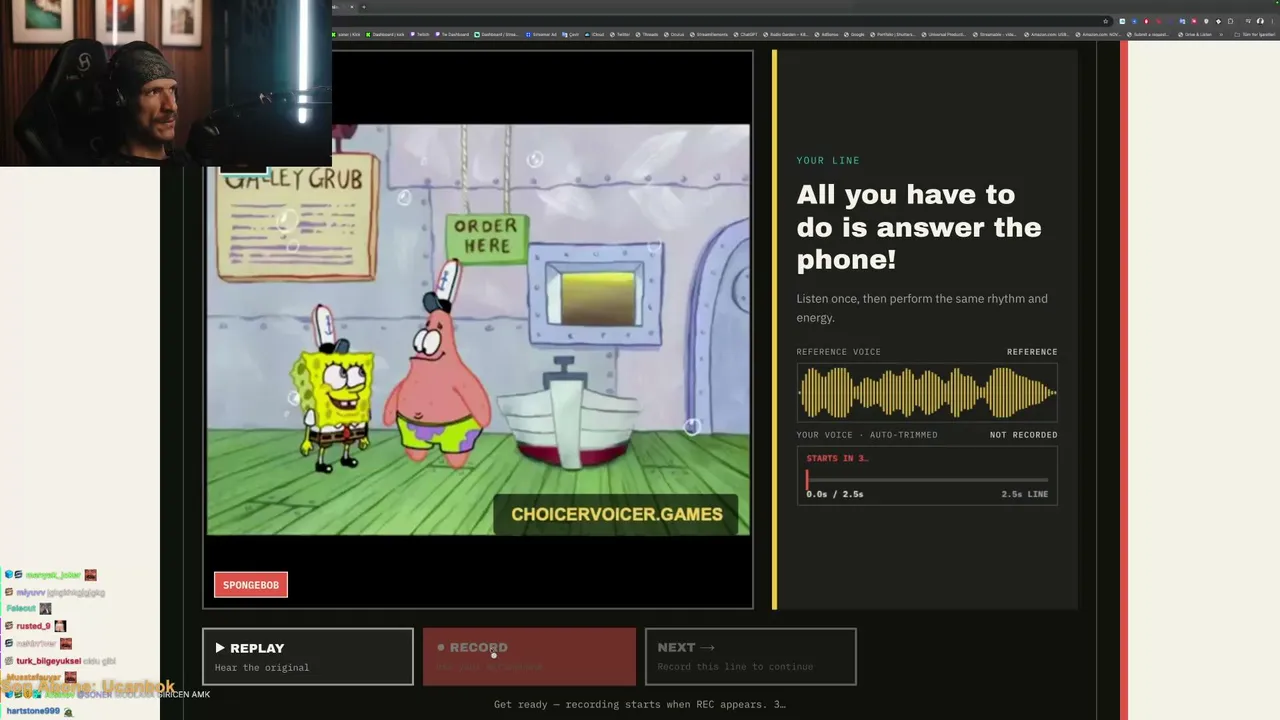The image size is (1280, 720).
Task: Open the 'Srteamer Ad' bookmark
Action: tap(541, 35)
